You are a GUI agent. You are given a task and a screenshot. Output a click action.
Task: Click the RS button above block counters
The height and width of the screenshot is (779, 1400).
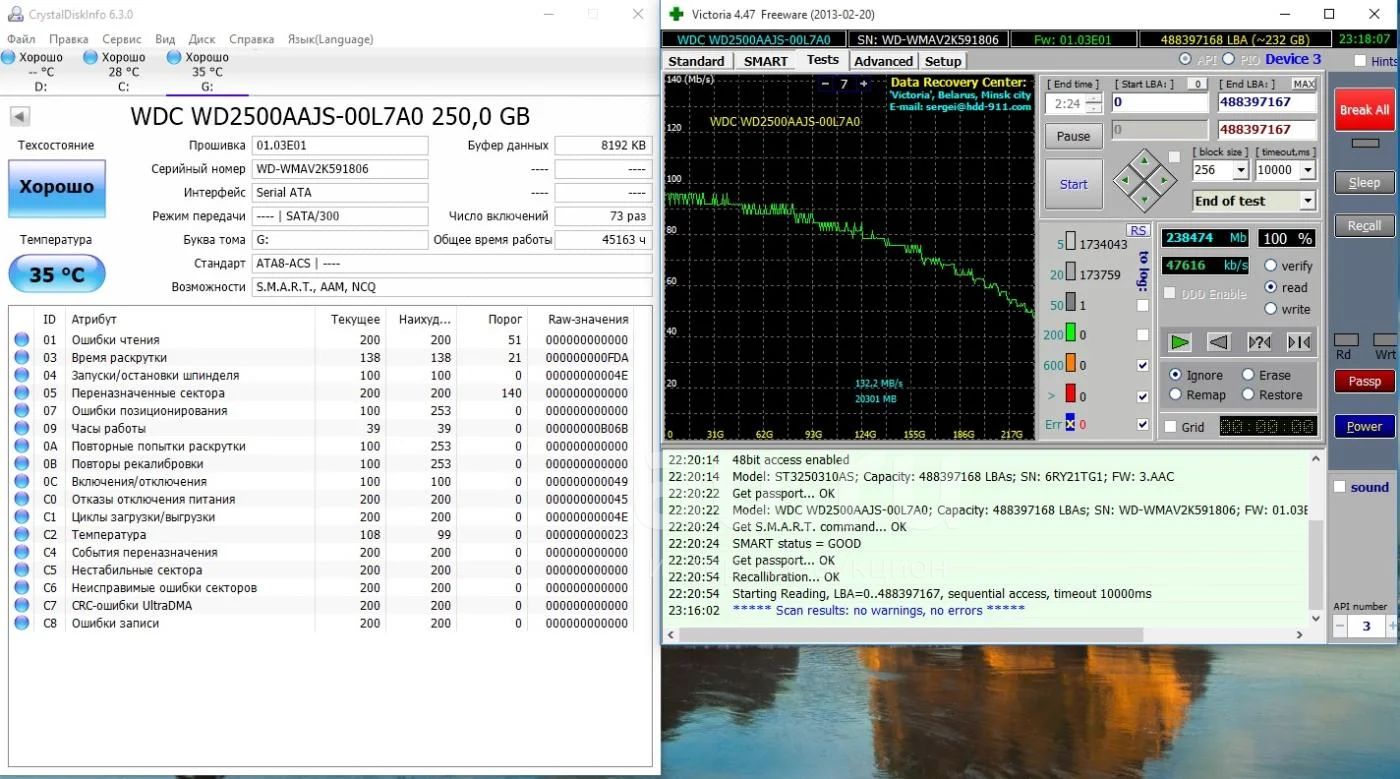[x=1138, y=230]
